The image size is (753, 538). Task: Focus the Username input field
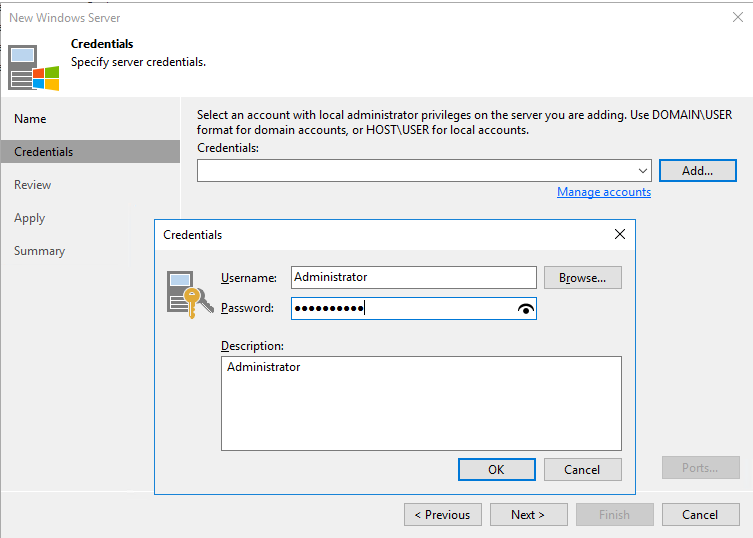413,277
